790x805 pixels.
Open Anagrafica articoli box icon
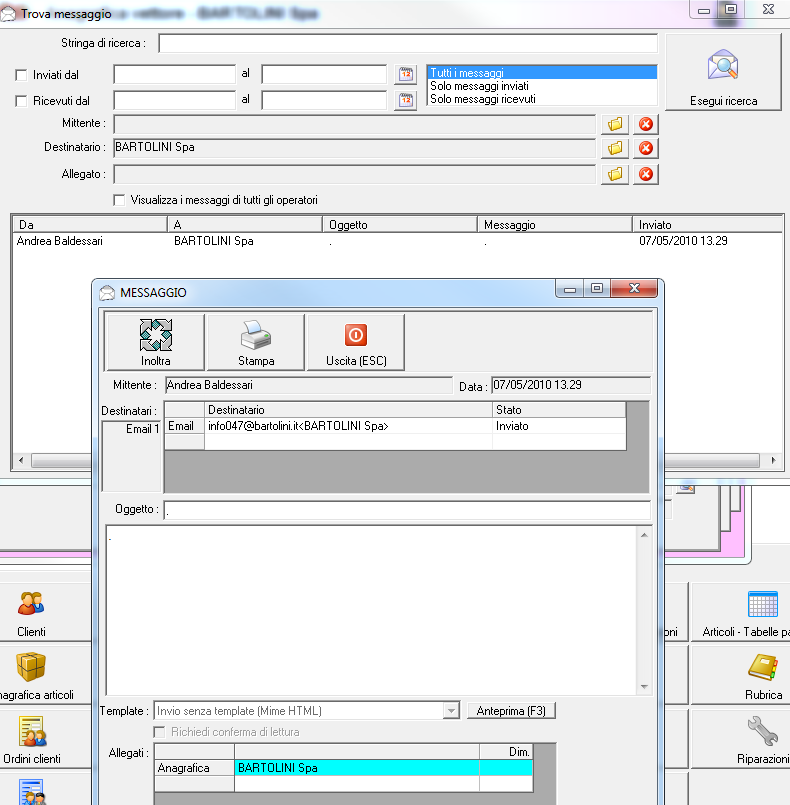pos(31,666)
